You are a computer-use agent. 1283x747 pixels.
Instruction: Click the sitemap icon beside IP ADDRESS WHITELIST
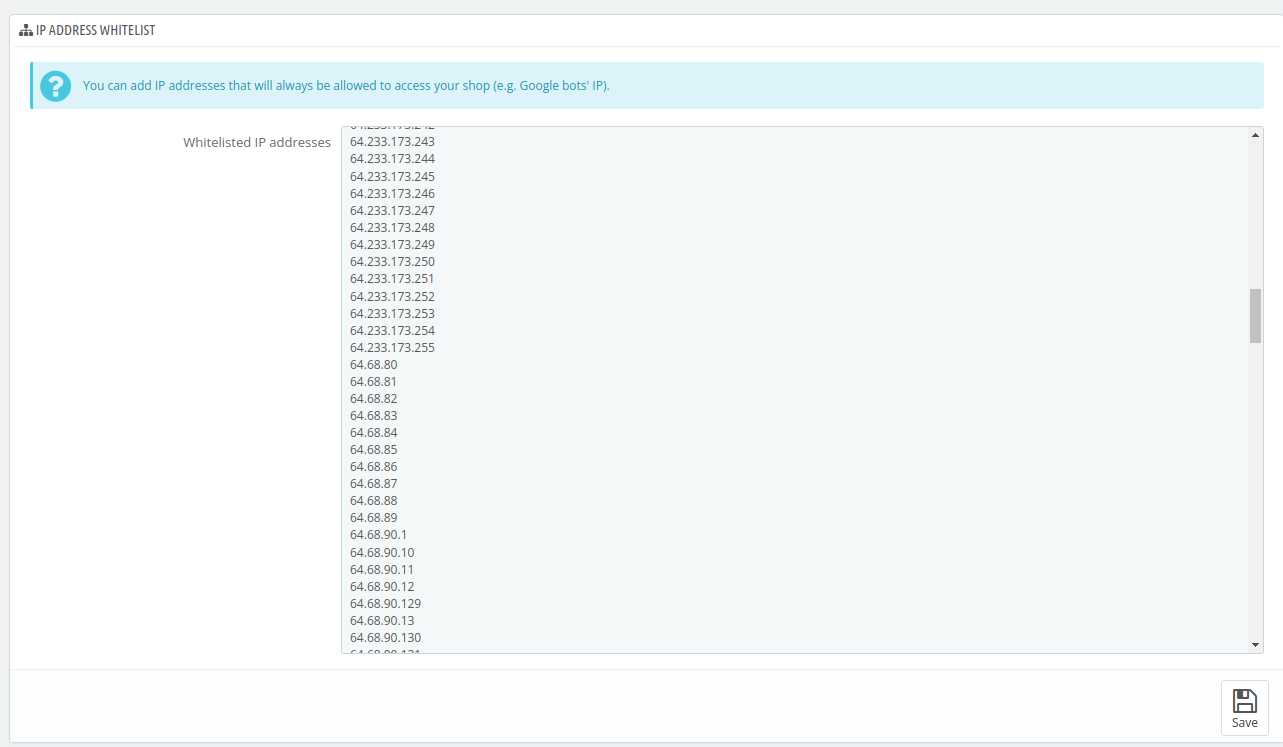click(x=26, y=31)
